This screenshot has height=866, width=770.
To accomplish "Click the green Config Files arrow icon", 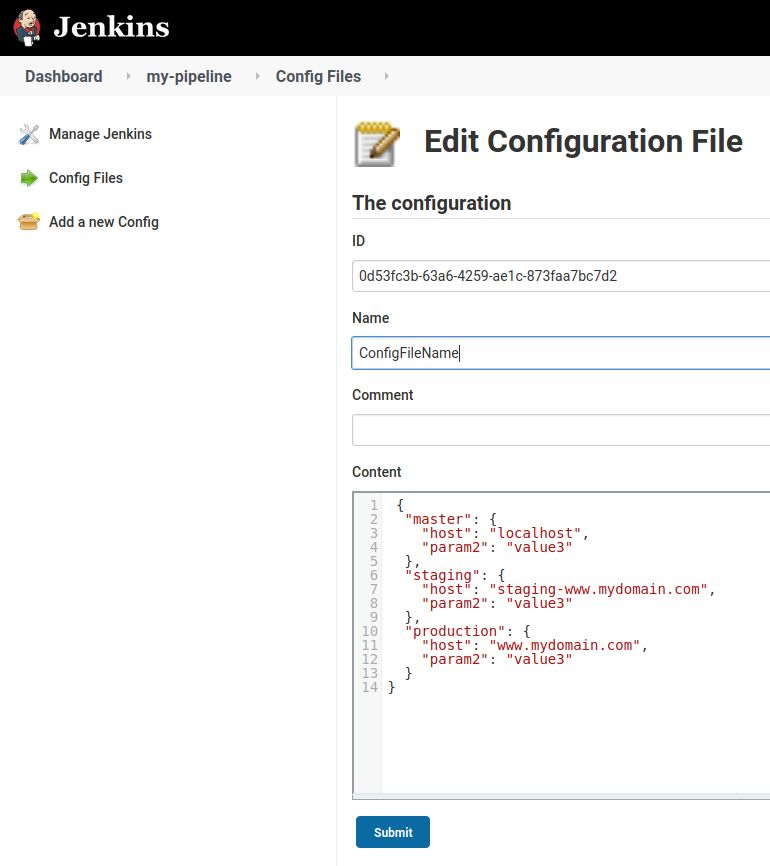I will pyautogui.click(x=29, y=178).
